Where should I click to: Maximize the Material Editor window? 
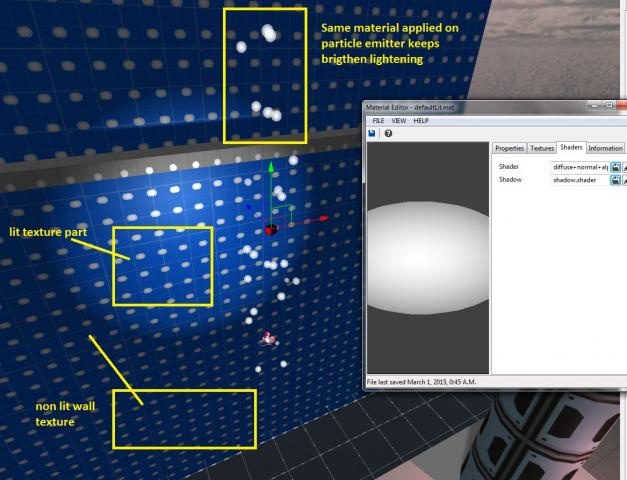(x=608, y=105)
